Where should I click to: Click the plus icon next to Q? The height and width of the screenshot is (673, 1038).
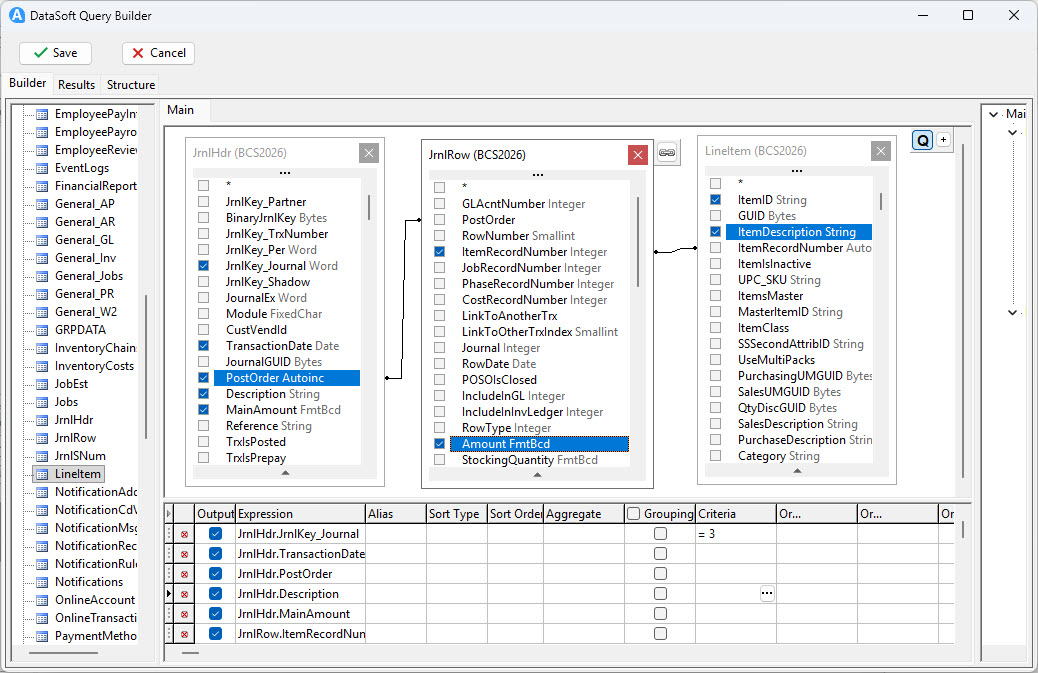[x=943, y=140]
